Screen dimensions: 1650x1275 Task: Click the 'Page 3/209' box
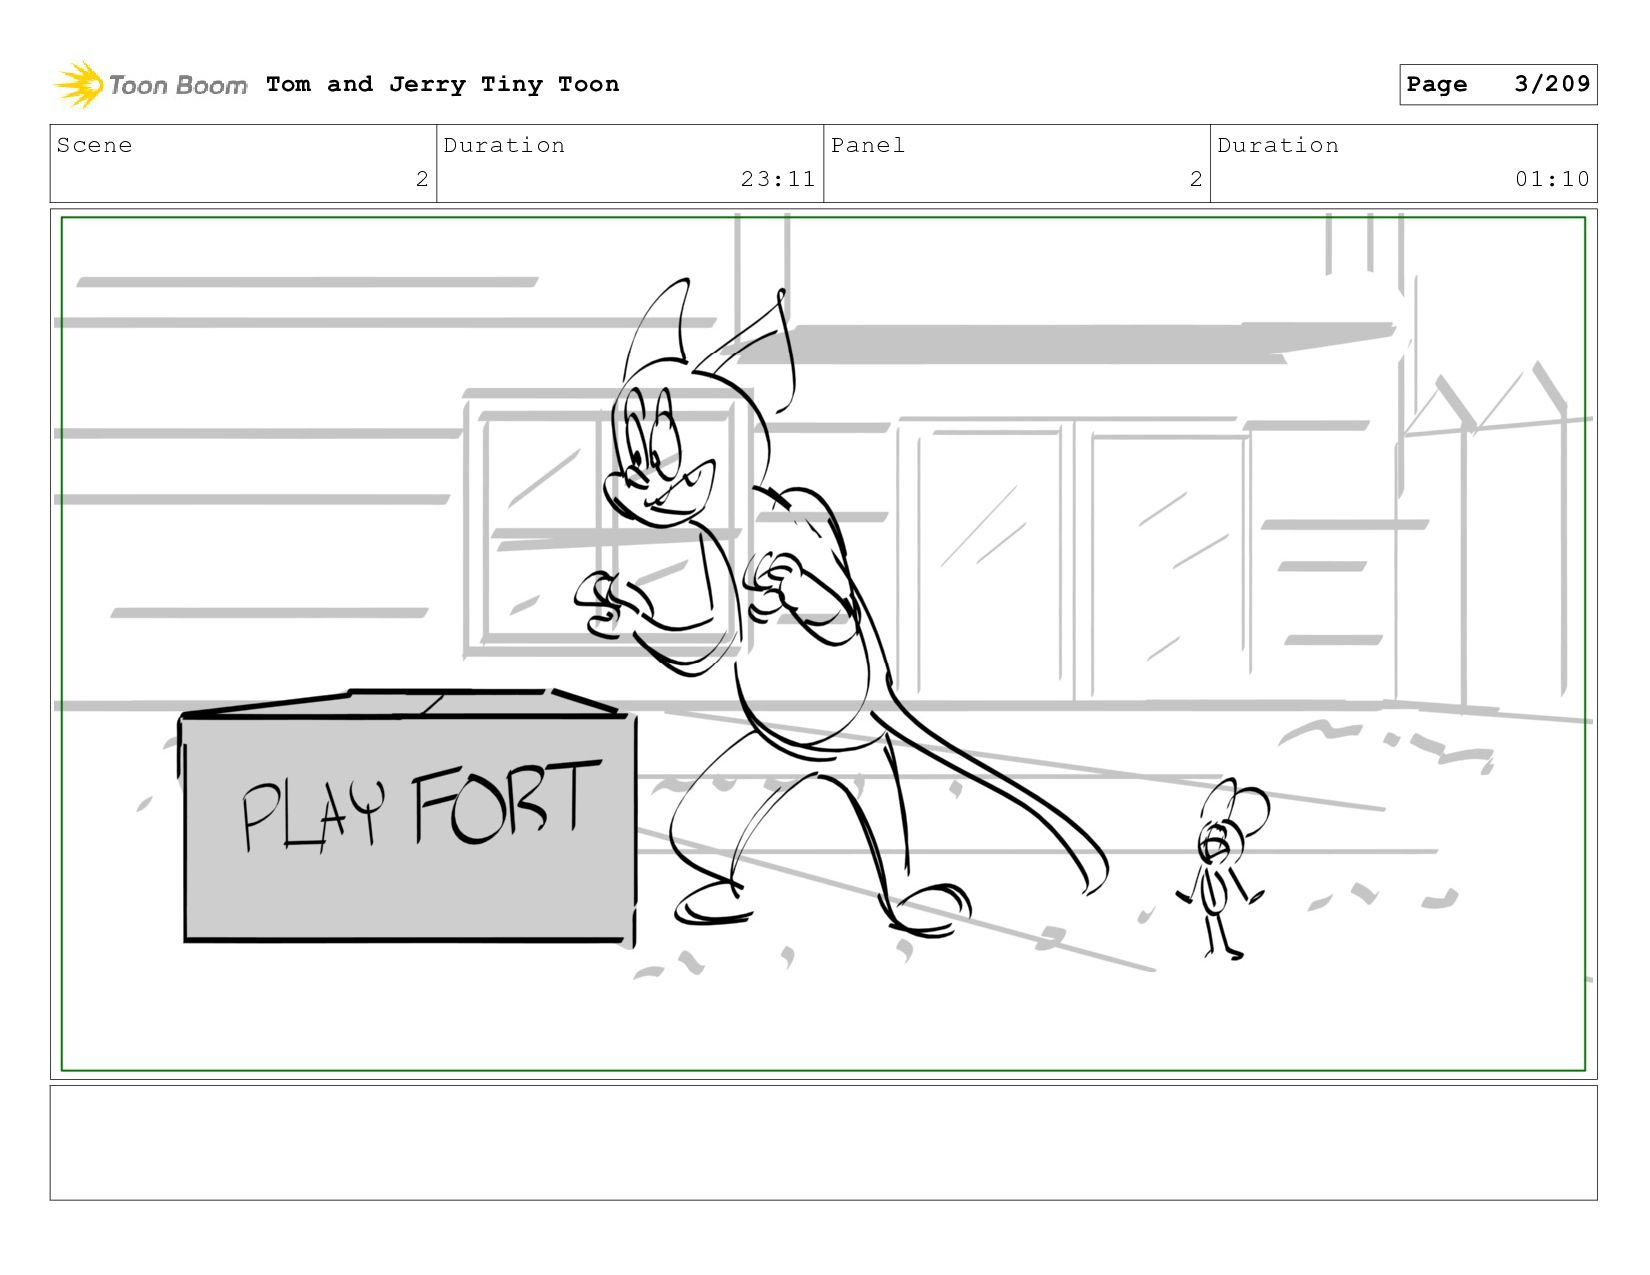(1498, 84)
